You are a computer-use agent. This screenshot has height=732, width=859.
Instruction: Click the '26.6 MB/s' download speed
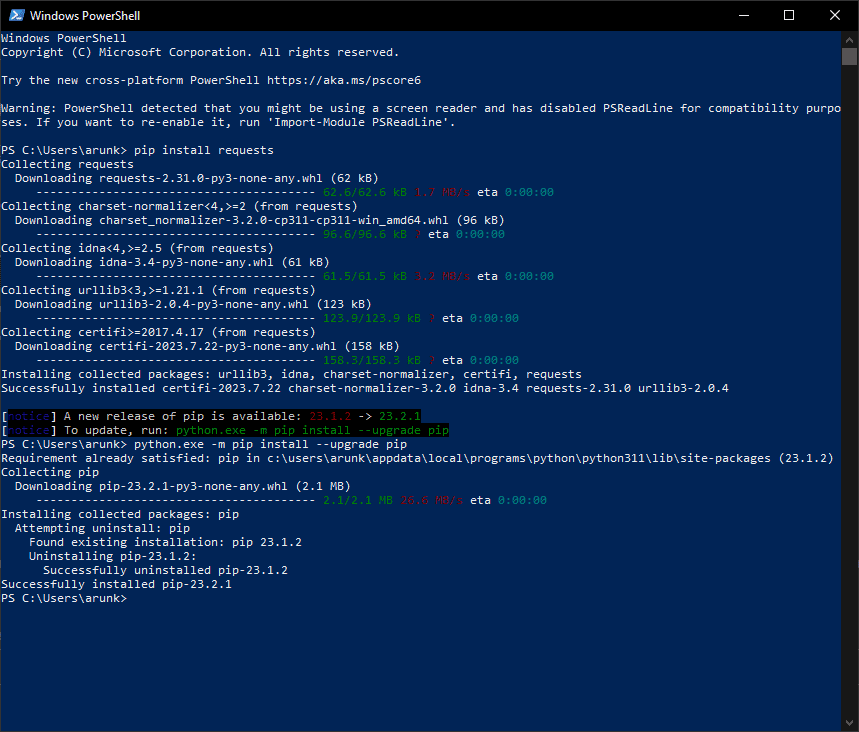[x=432, y=500]
